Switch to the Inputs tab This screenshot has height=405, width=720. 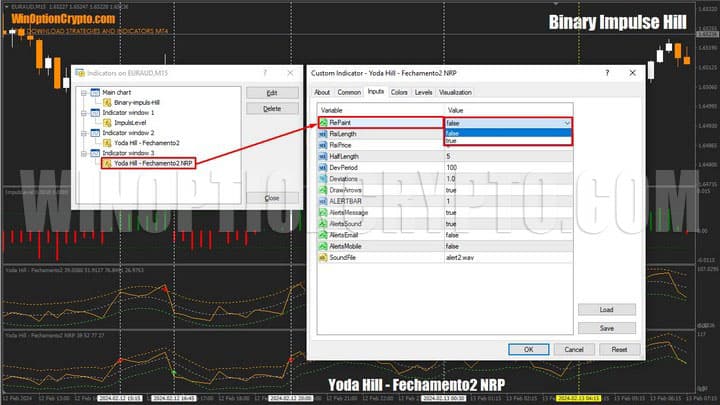[376, 91]
